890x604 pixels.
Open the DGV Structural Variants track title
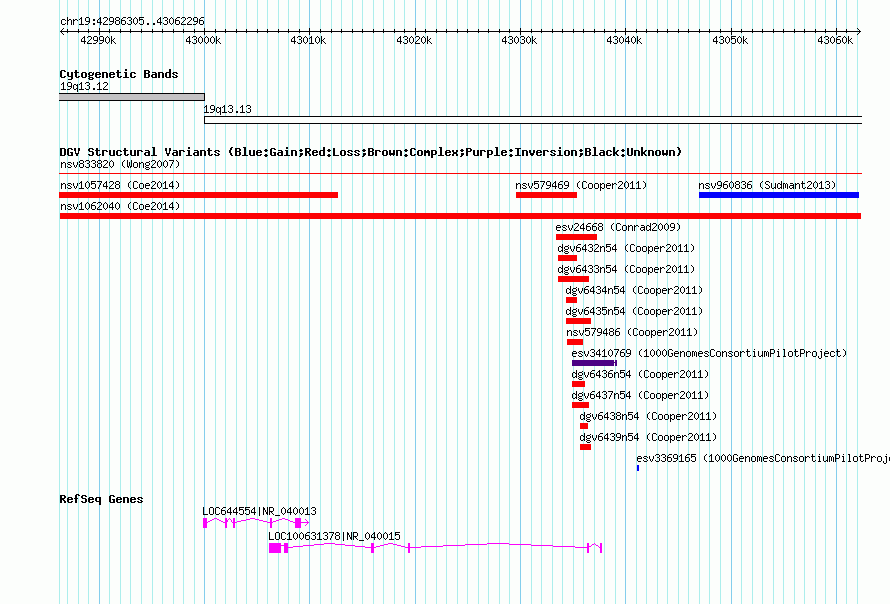coord(371,152)
